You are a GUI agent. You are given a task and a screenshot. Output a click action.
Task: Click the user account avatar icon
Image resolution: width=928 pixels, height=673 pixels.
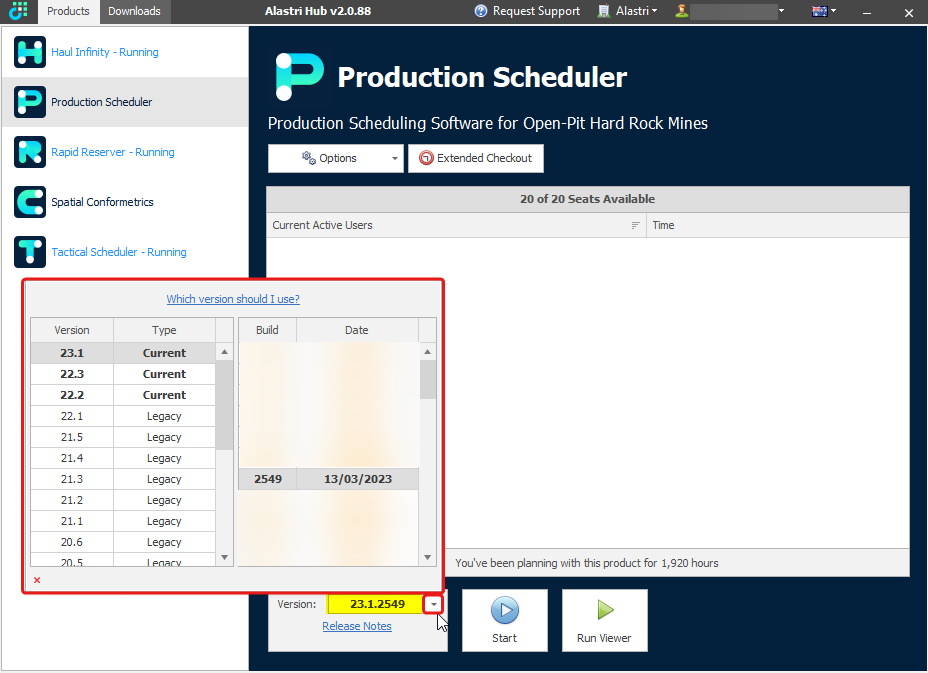(681, 11)
